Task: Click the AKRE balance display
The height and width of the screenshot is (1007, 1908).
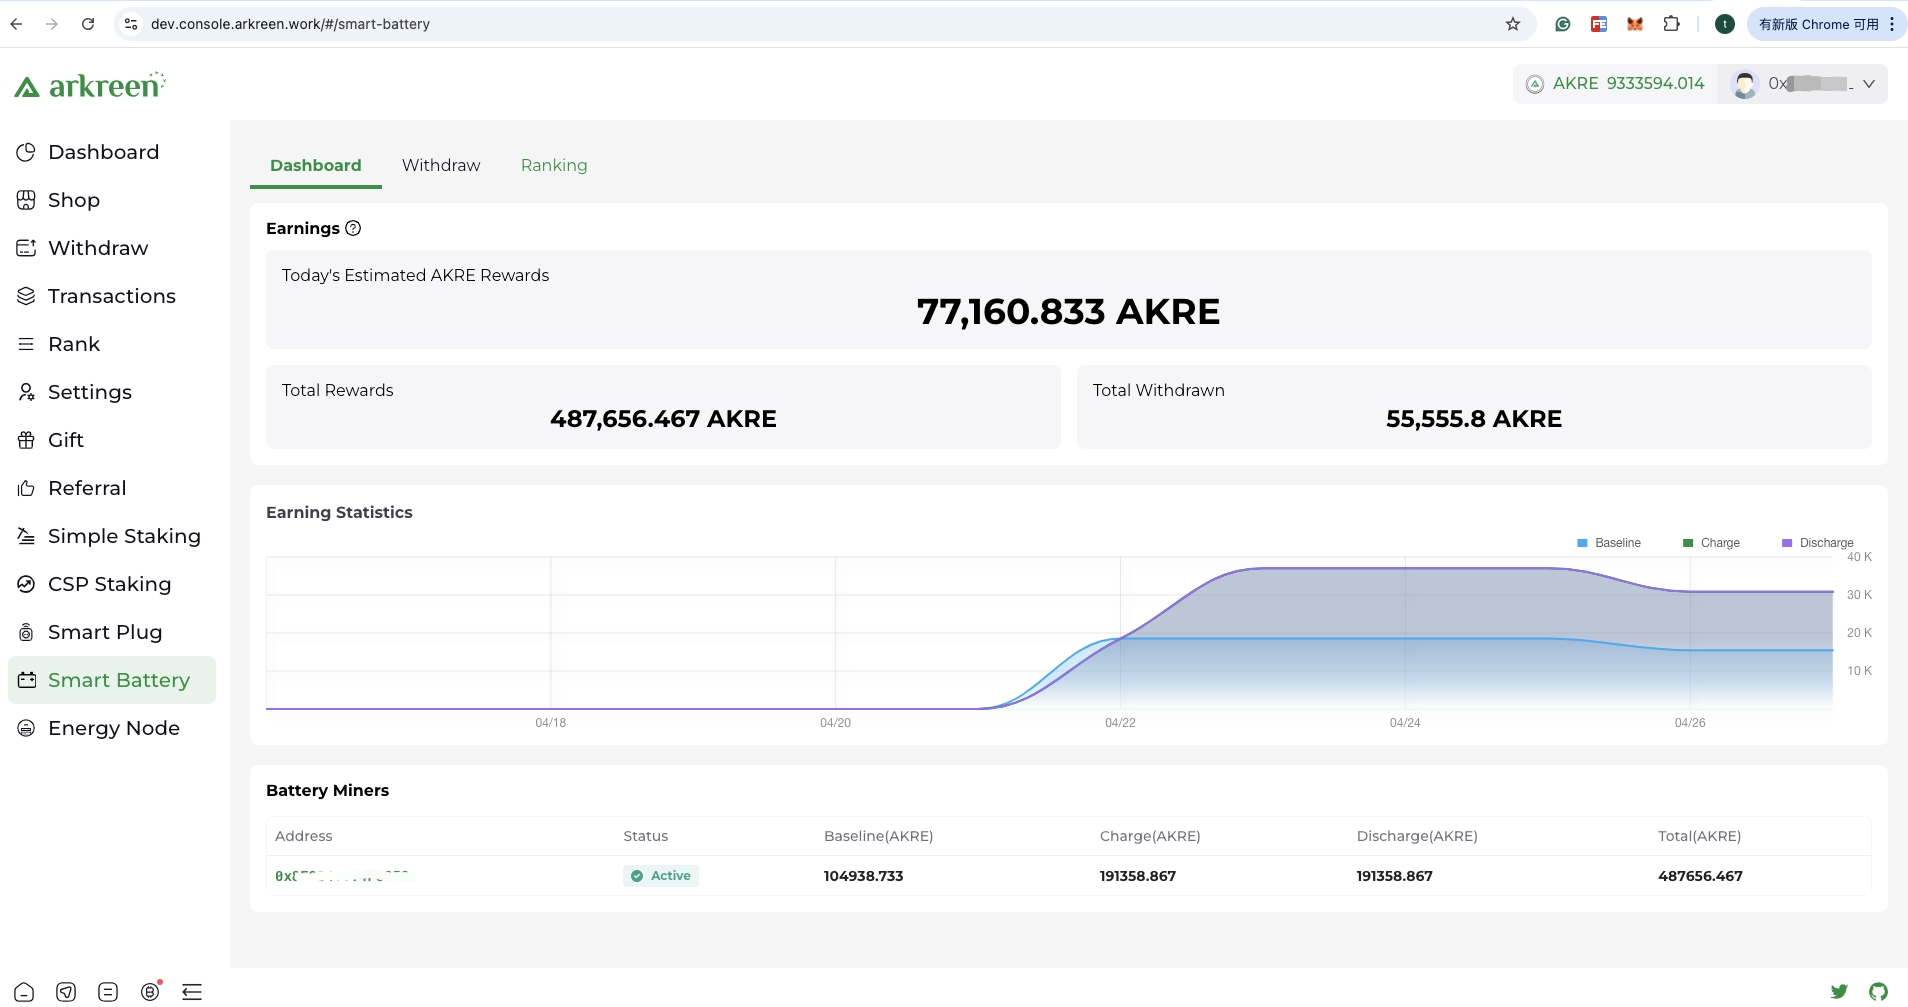Action: tap(1615, 84)
